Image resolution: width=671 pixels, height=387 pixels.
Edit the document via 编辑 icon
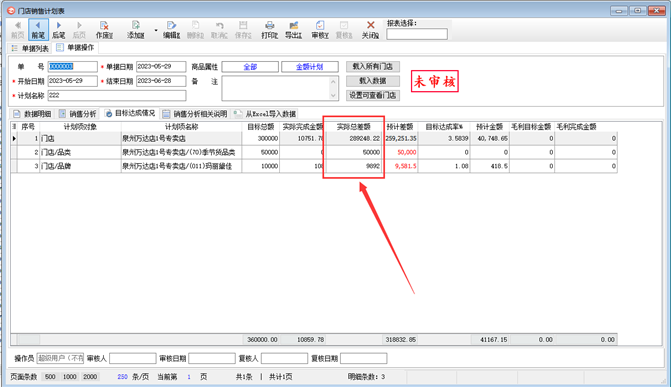pyautogui.click(x=171, y=30)
